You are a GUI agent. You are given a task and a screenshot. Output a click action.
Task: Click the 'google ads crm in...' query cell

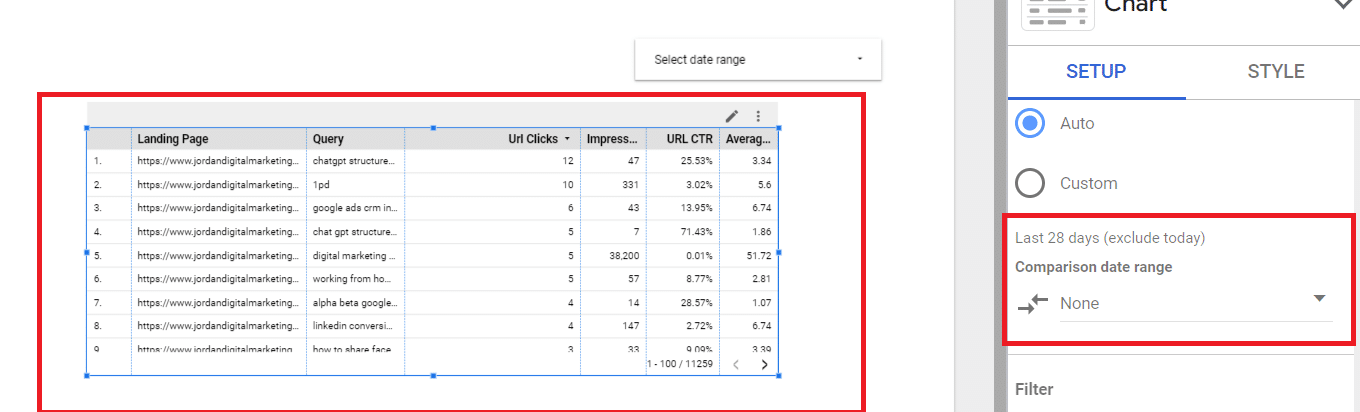(354, 208)
